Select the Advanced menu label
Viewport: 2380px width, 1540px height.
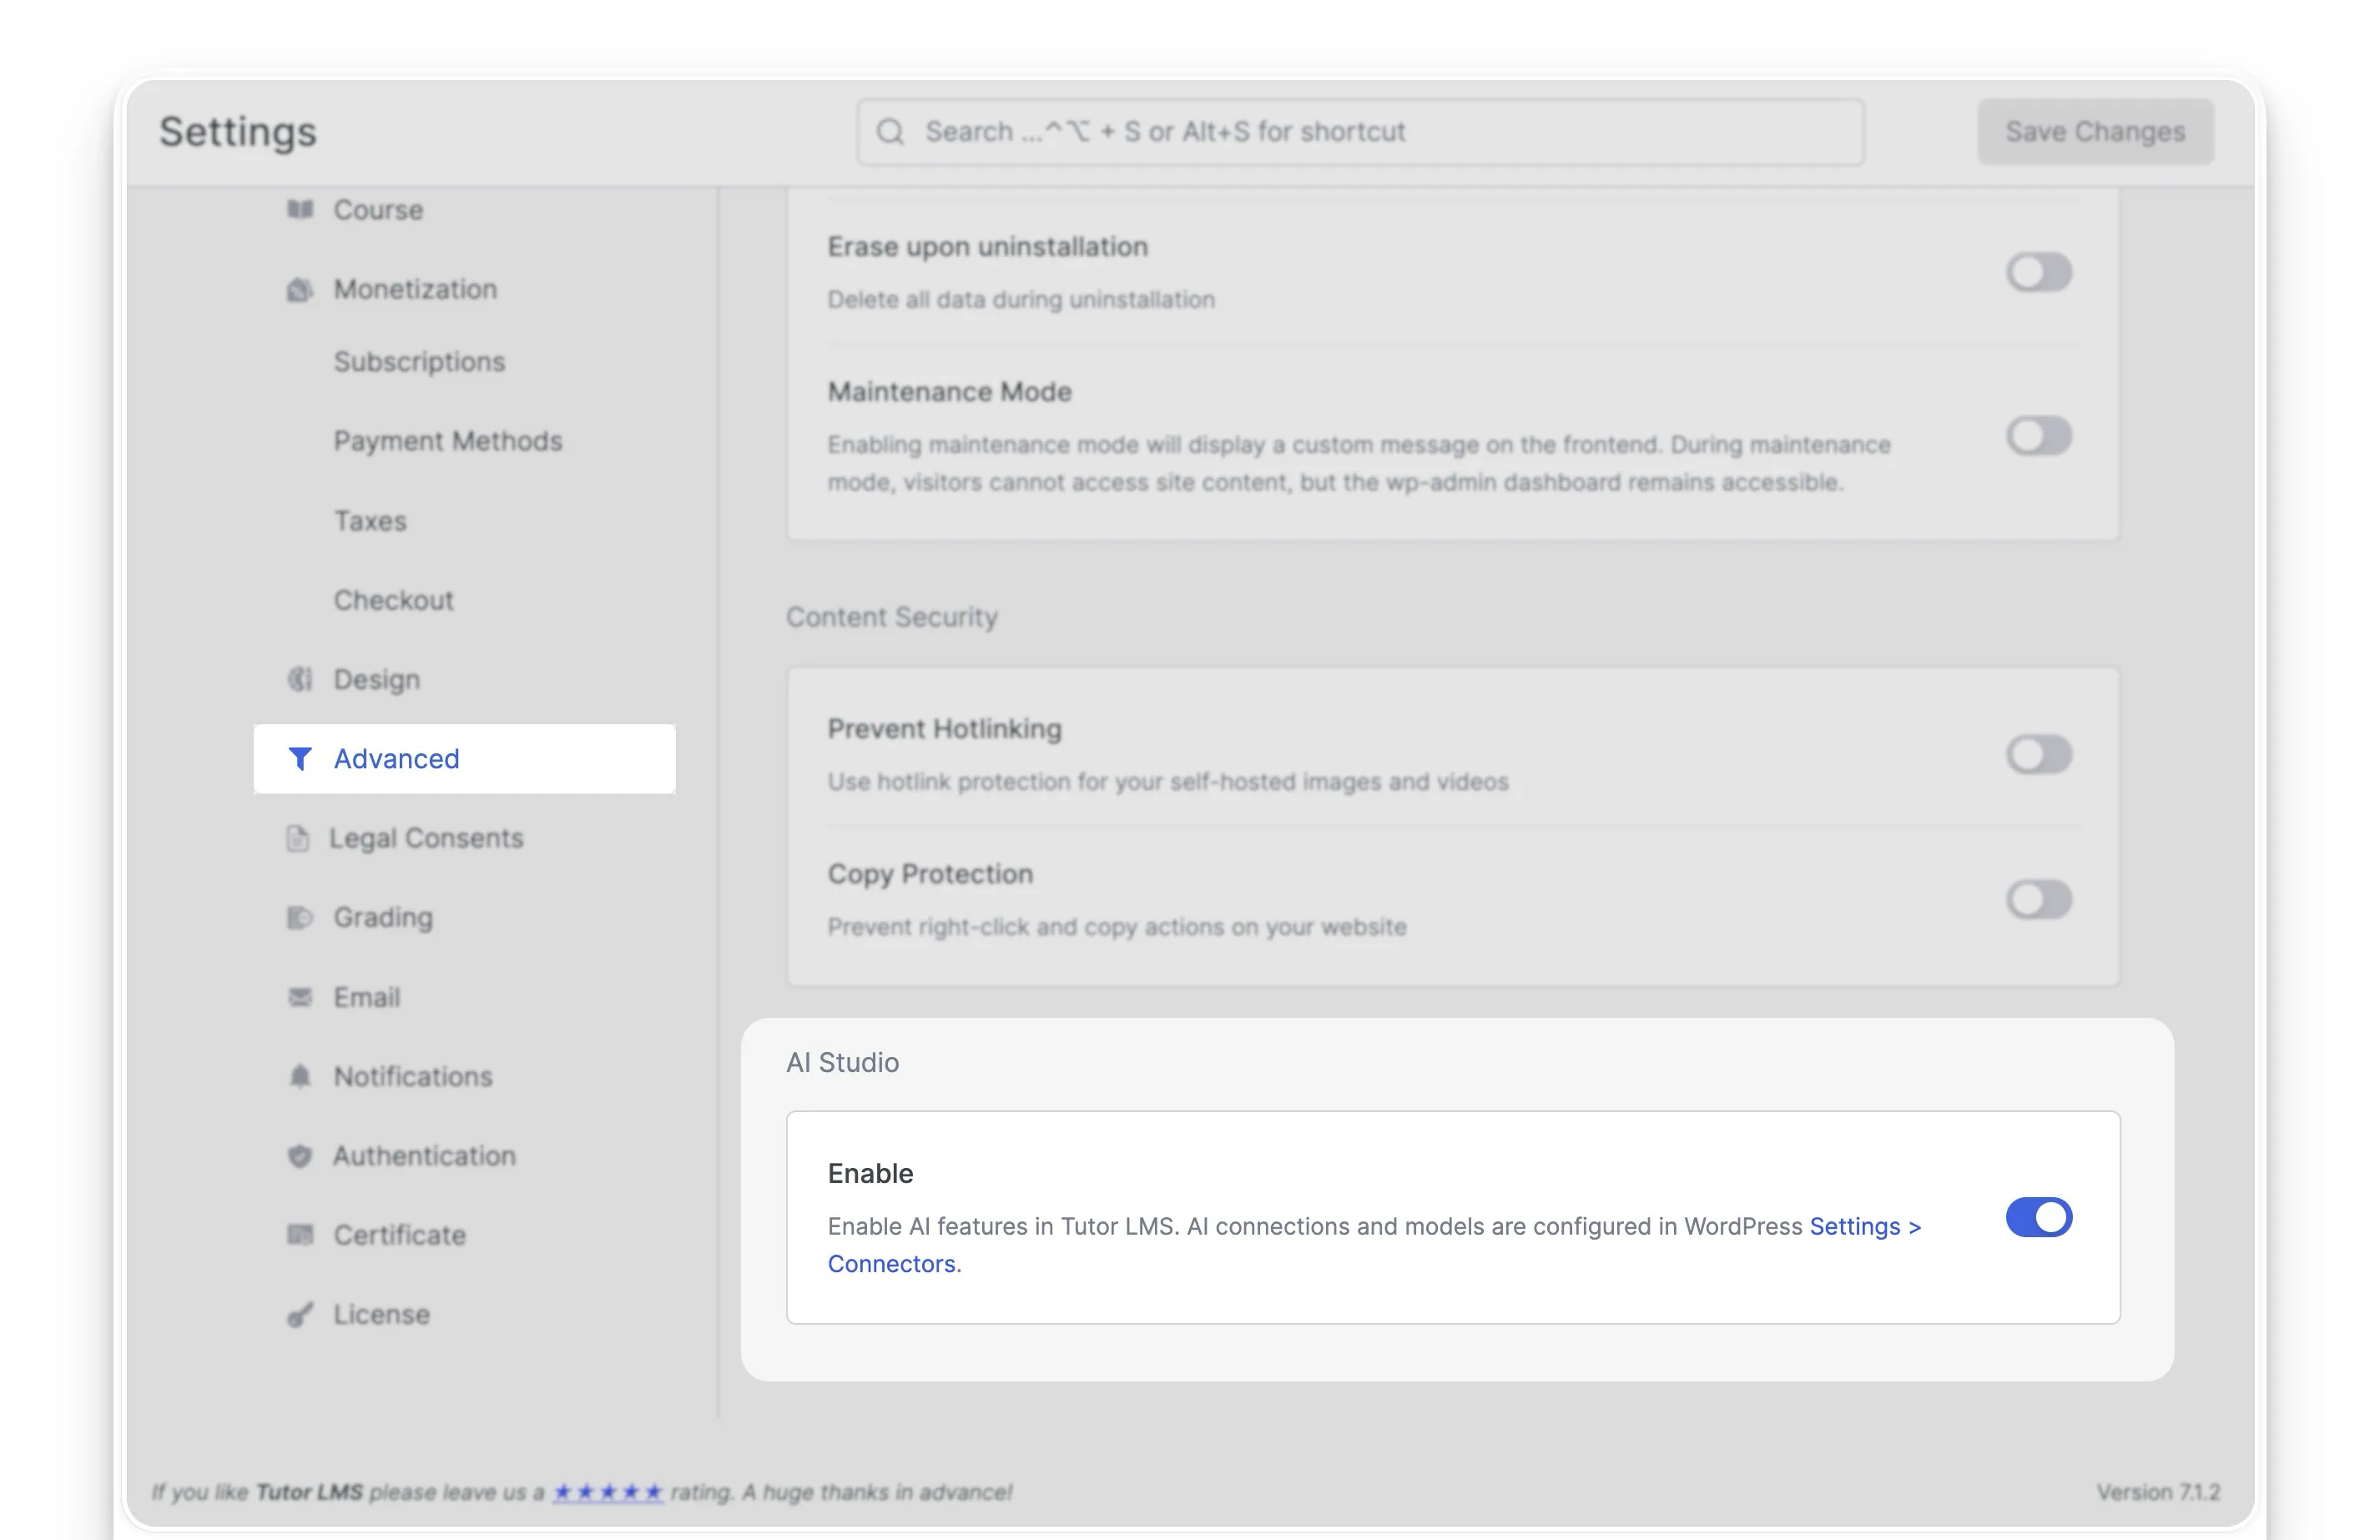point(397,759)
